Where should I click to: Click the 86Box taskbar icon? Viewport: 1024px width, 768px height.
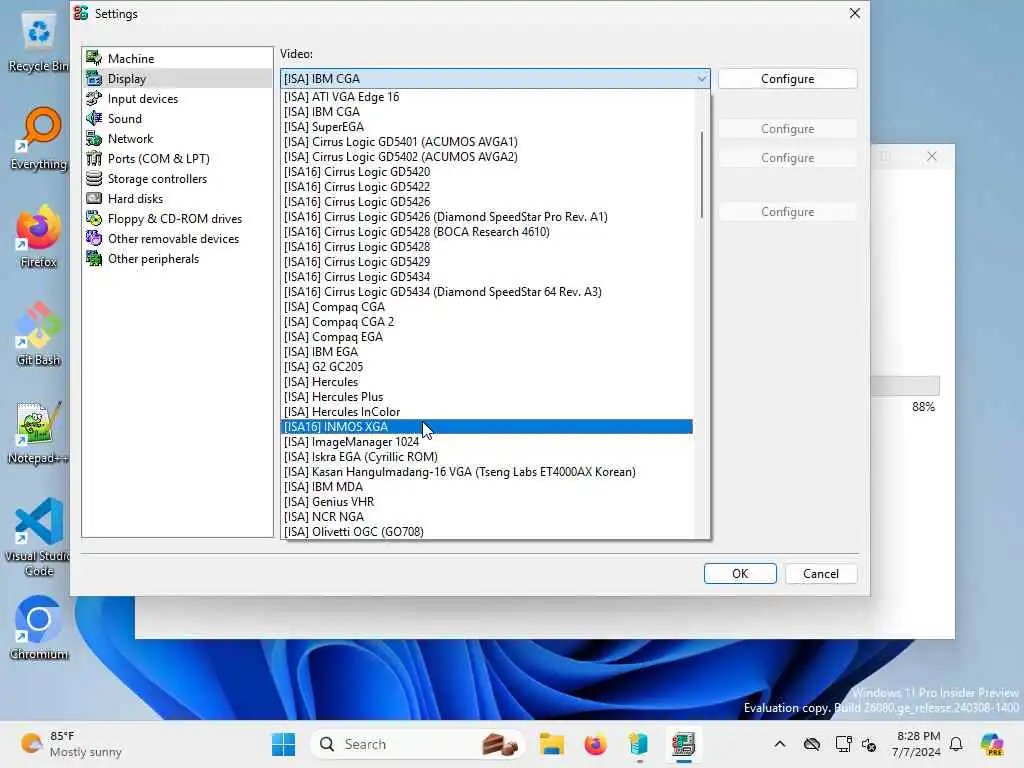[683, 744]
